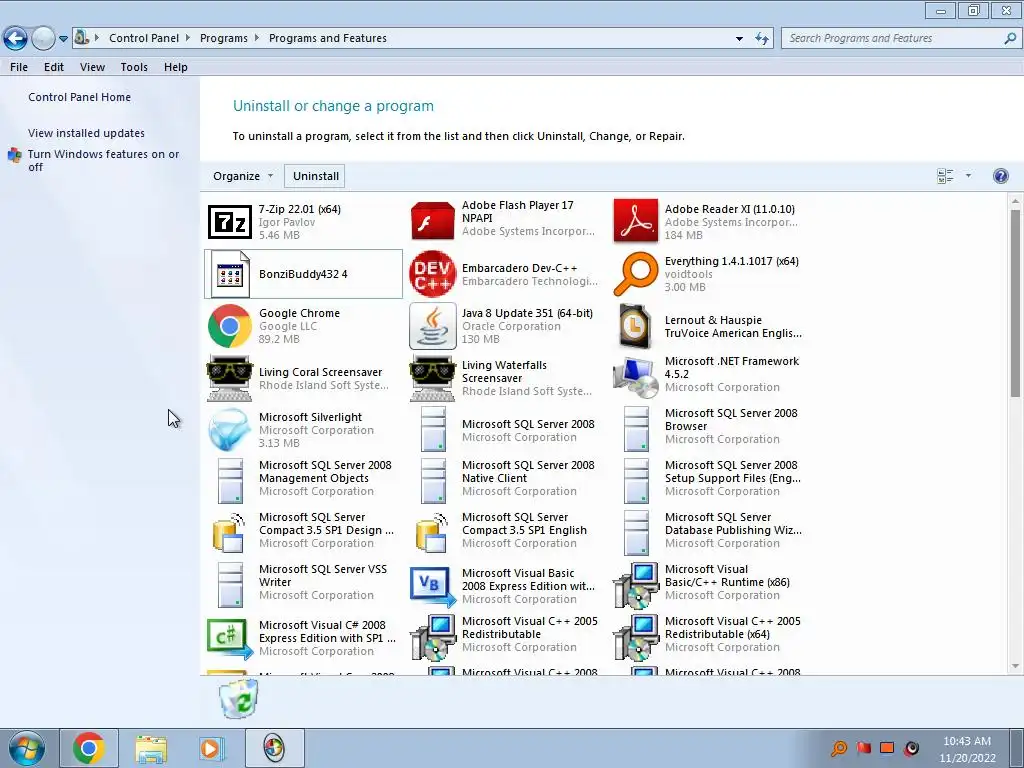Go back with the Back arrow button
Viewport: 1024px width, 768px height.
coord(15,39)
